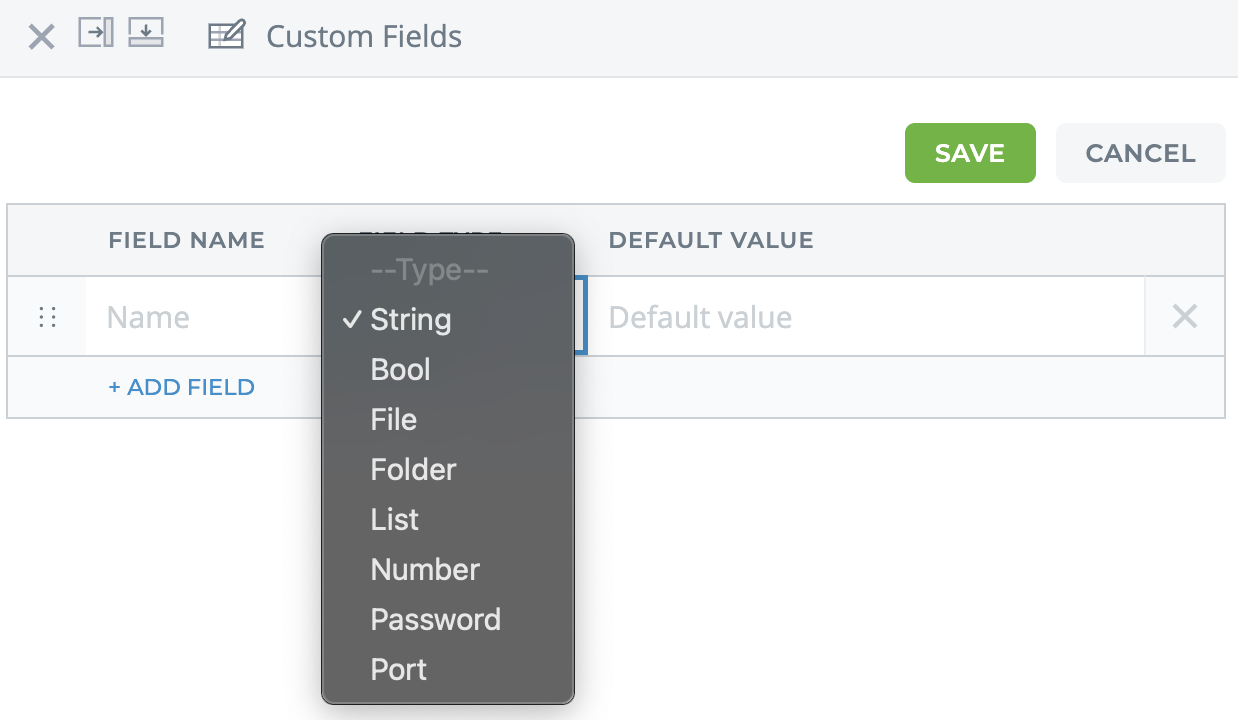Click the dock-to-right panel icon
Image resolution: width=1238 pixels, height=720 pixels.
click(x=95, y=32)
